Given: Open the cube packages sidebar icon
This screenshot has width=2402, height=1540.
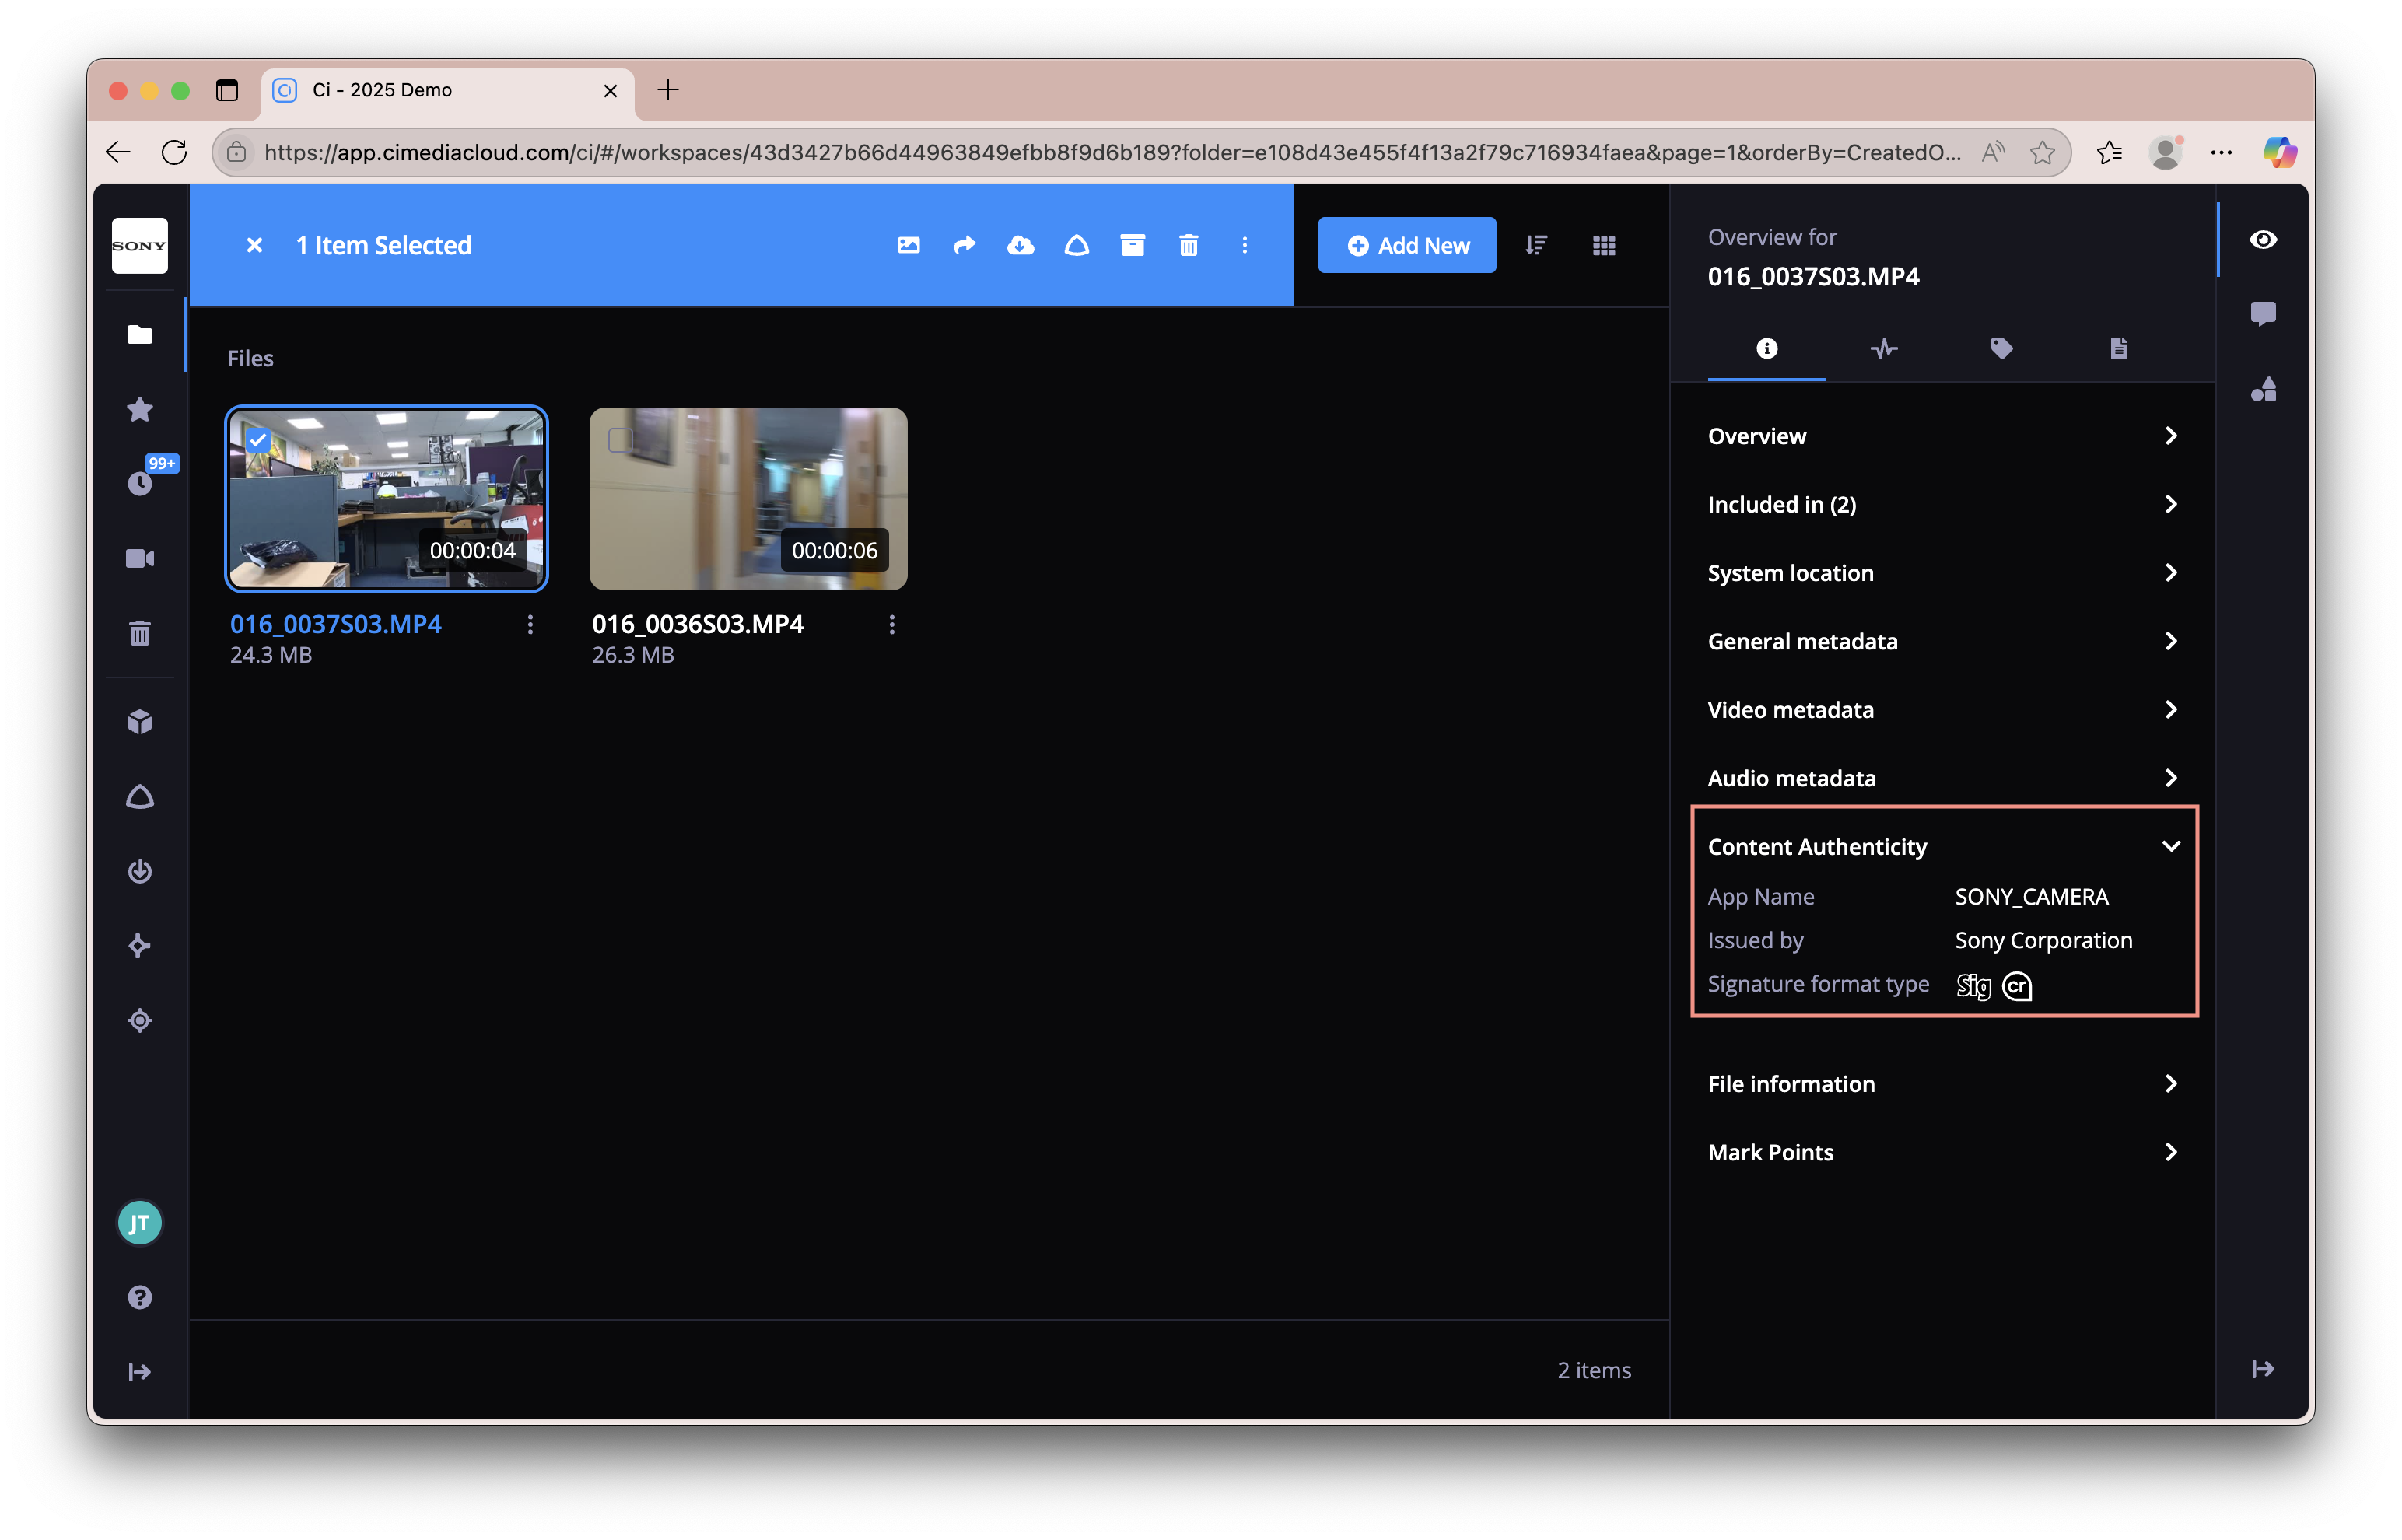Looking at the screenshot, I should pos(140,722).
